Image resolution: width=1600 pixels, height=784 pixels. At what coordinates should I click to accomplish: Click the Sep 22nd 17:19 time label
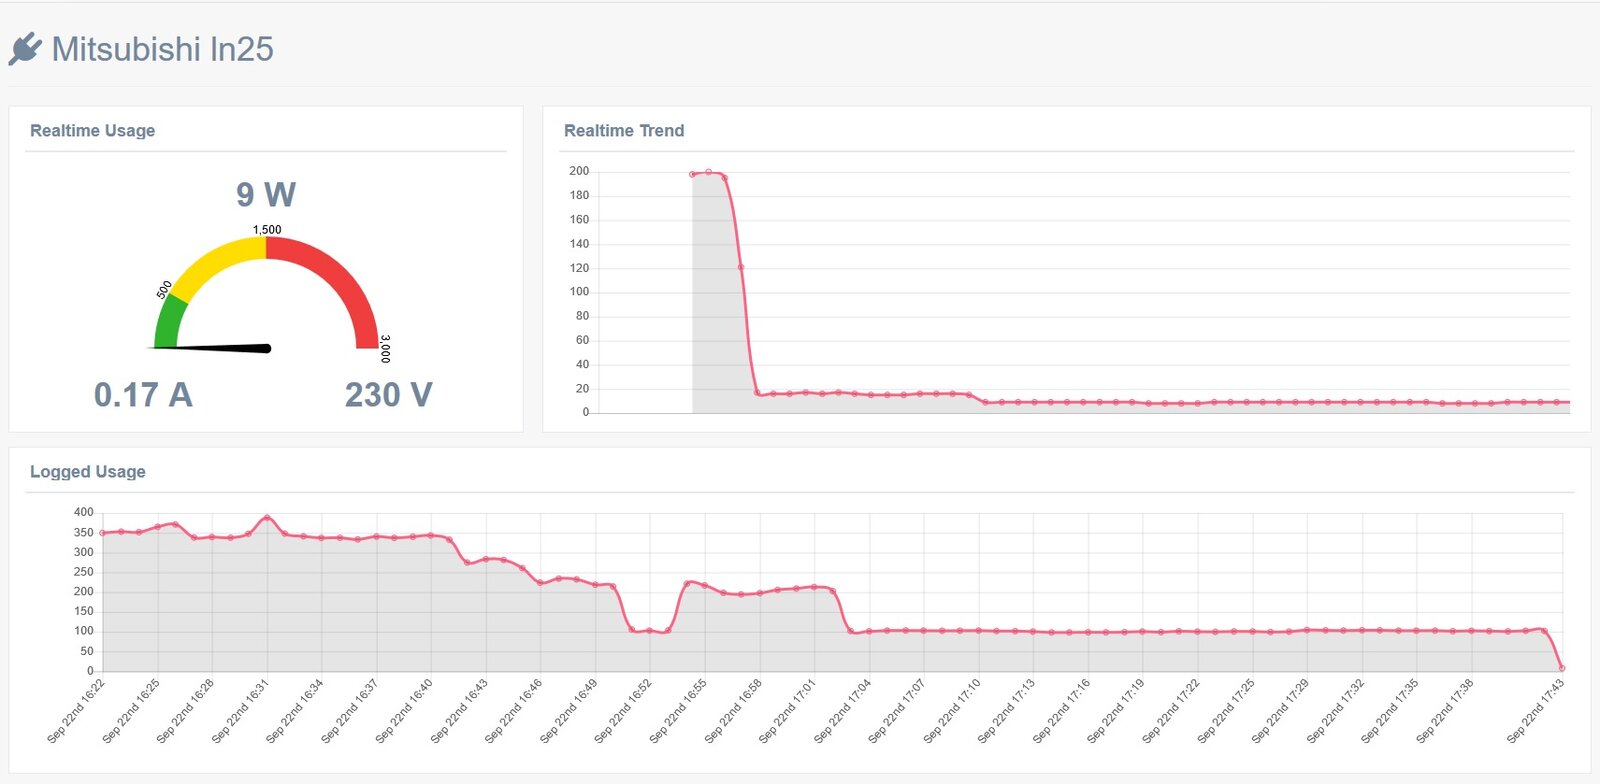(1116, 711)
